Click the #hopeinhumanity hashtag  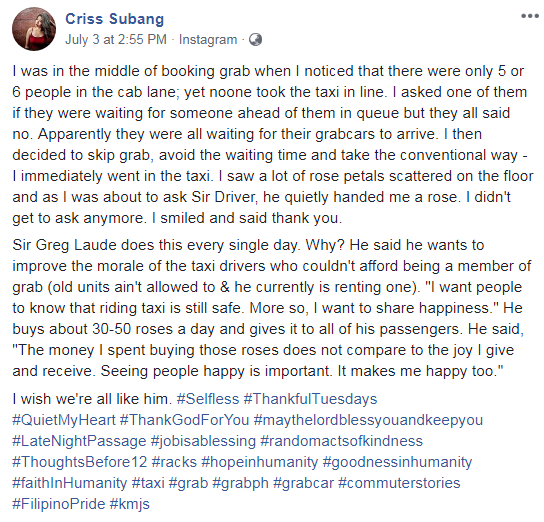tap(260, 462)
